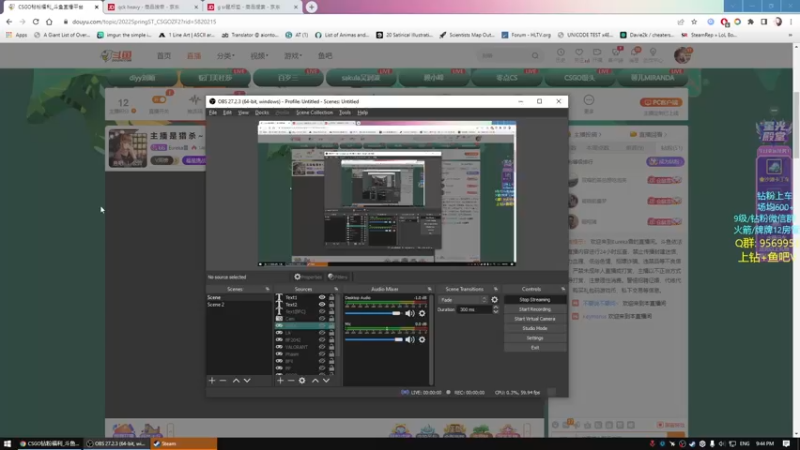
Task: Open 分类 dropdown in Douyu navigation
Action: click(x=226, y=56)
